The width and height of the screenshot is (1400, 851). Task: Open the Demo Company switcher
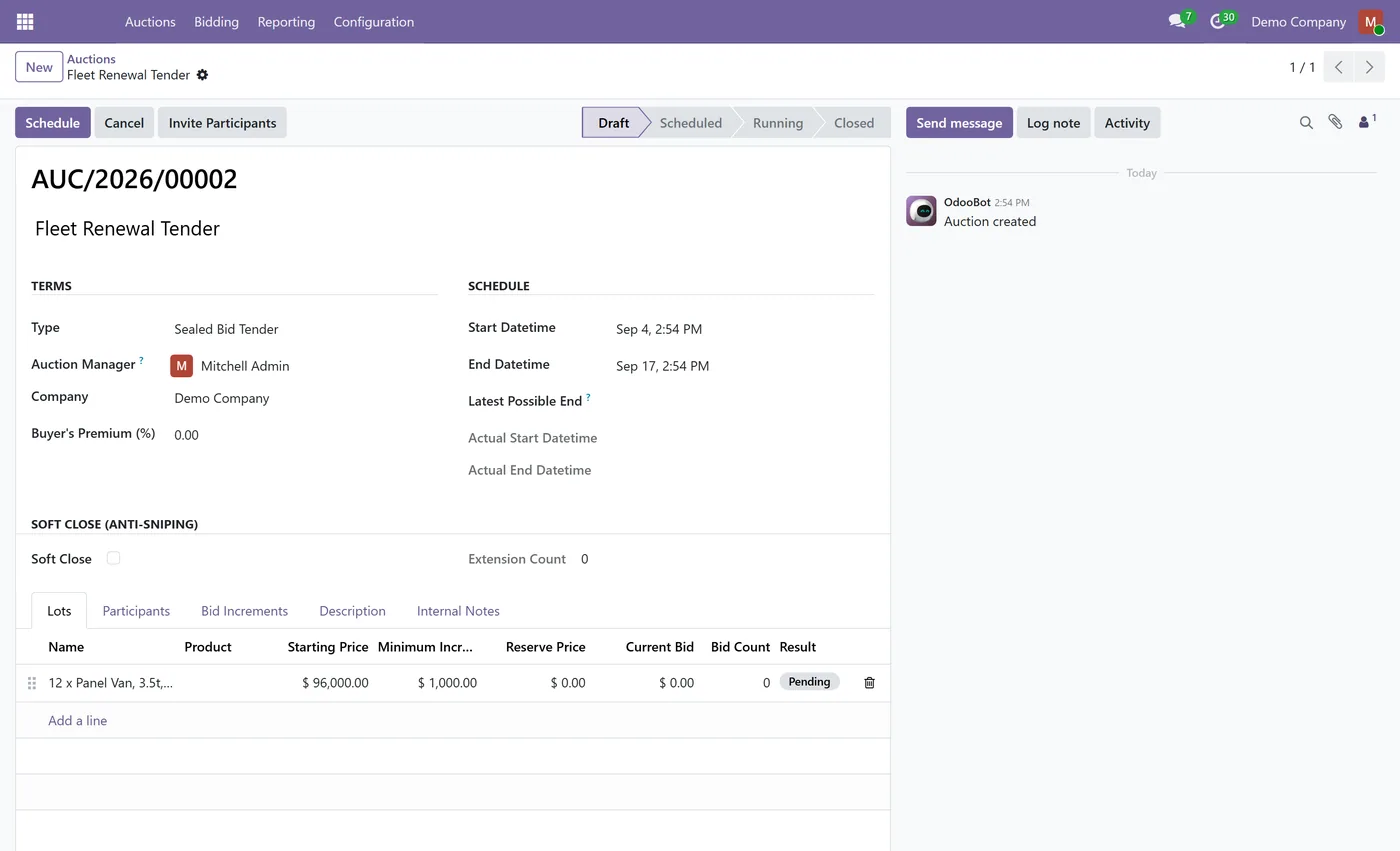(1298, 21)
